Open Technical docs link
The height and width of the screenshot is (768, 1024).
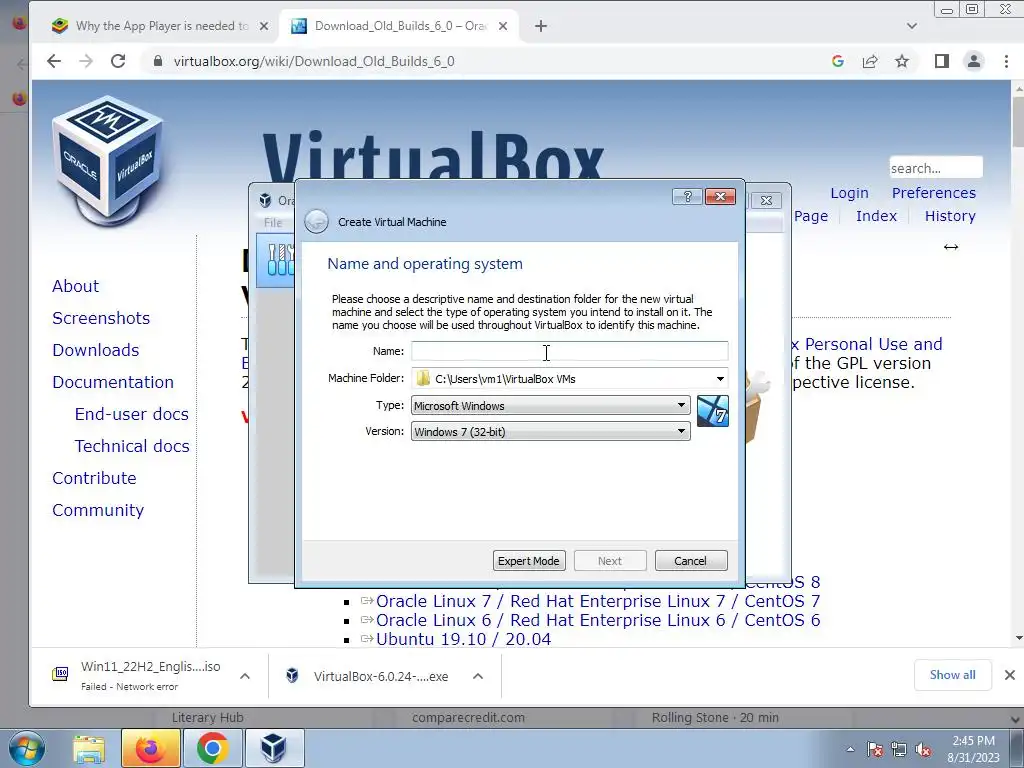(x=132, y=446)
